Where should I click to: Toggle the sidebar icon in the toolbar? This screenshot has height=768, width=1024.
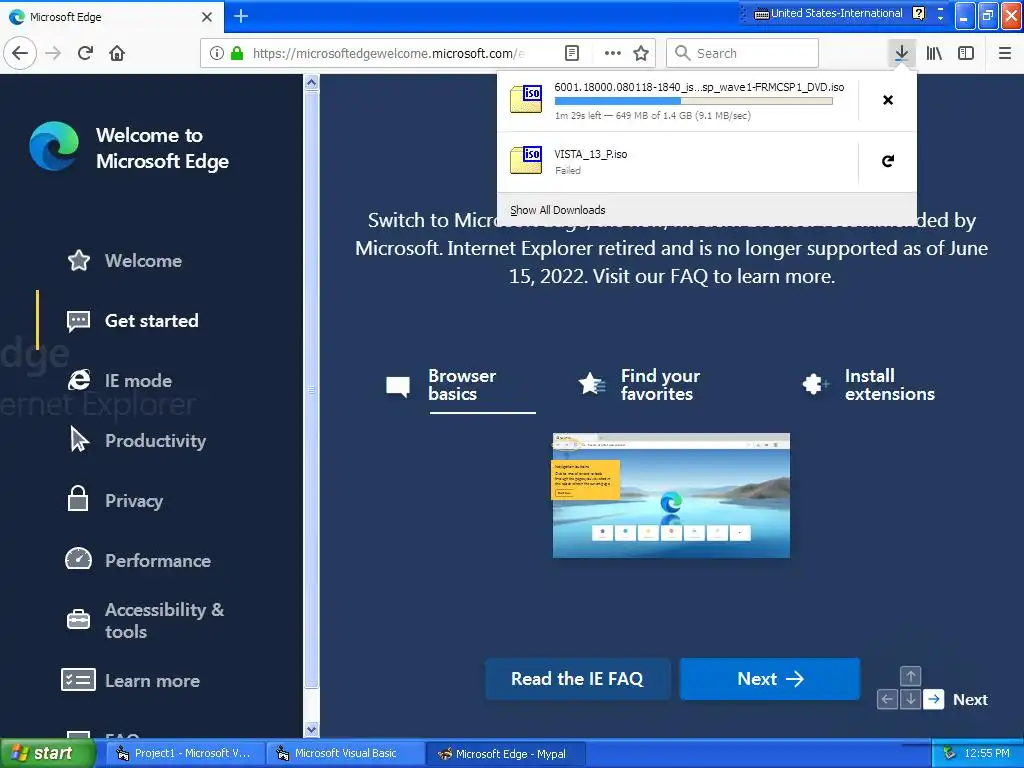pos(966,53)
